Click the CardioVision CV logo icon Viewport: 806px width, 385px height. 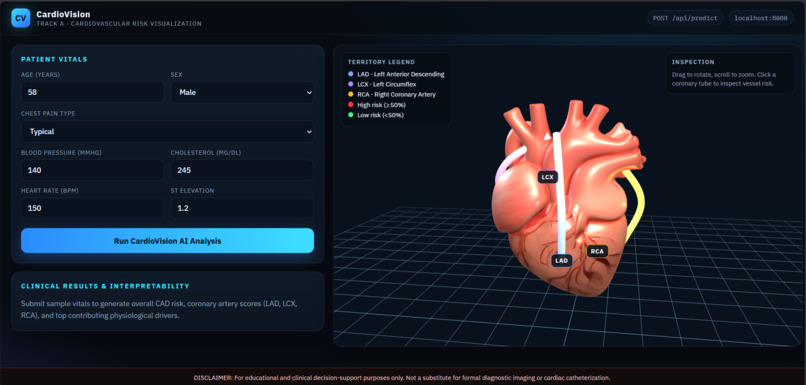coord(21,18)
